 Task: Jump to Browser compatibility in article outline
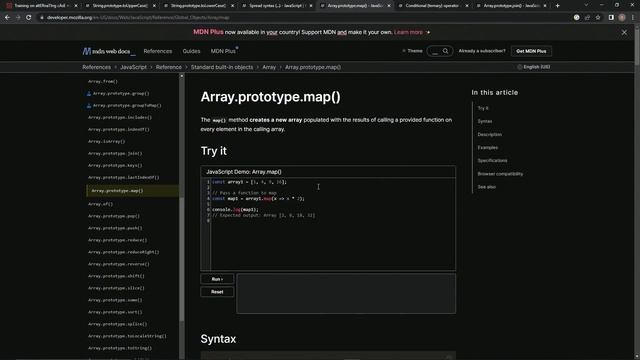(500, 174)
